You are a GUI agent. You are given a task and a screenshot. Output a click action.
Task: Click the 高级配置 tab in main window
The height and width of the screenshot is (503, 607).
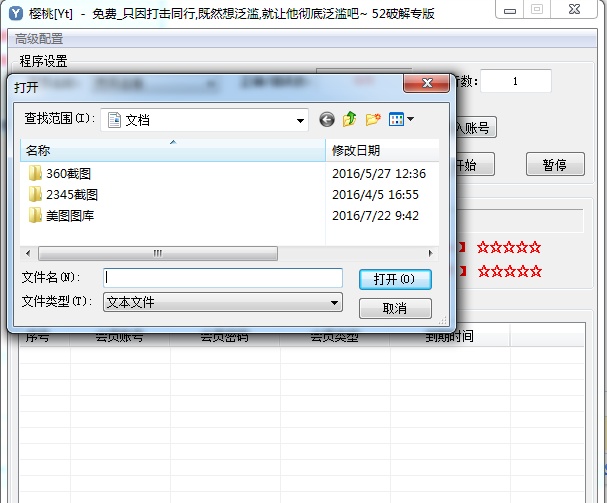coord(39,39)
